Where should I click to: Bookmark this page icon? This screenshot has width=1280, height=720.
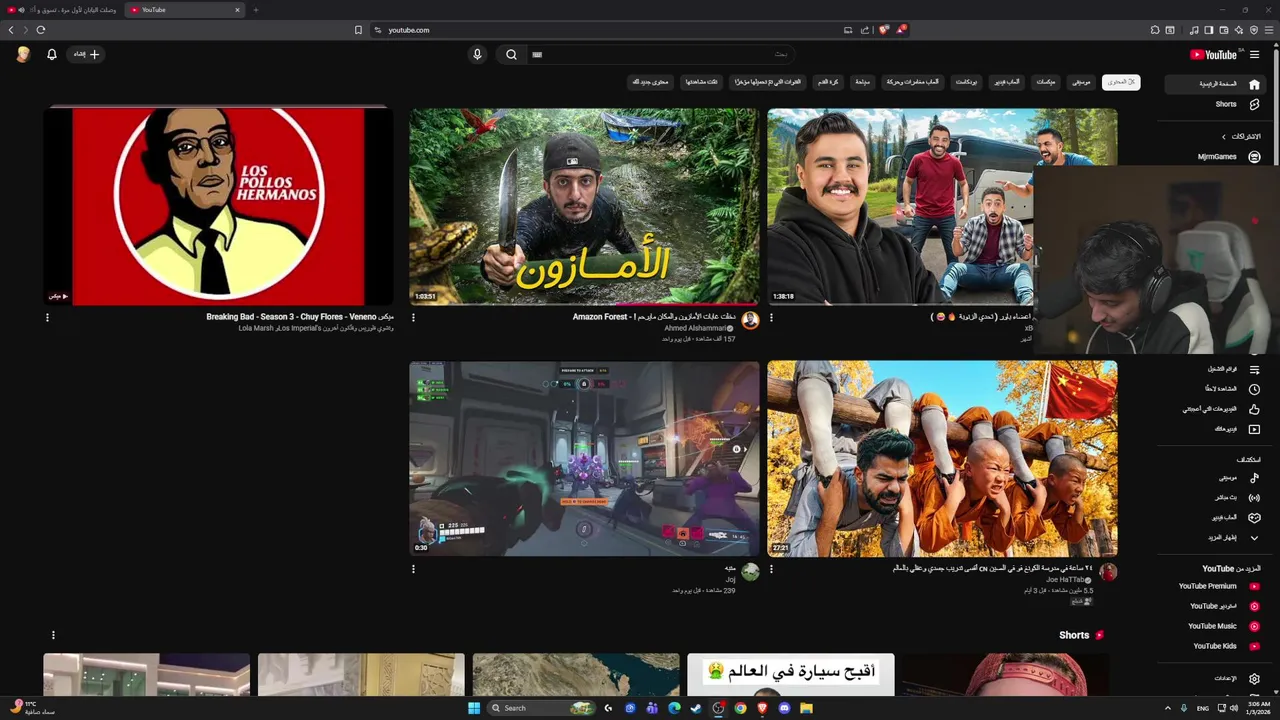pos(358,30)
